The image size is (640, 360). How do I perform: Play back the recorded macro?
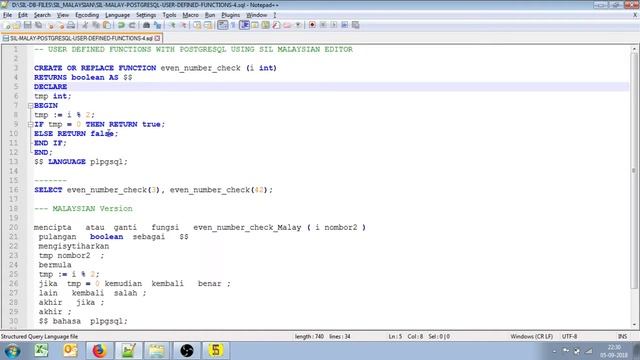334,25
